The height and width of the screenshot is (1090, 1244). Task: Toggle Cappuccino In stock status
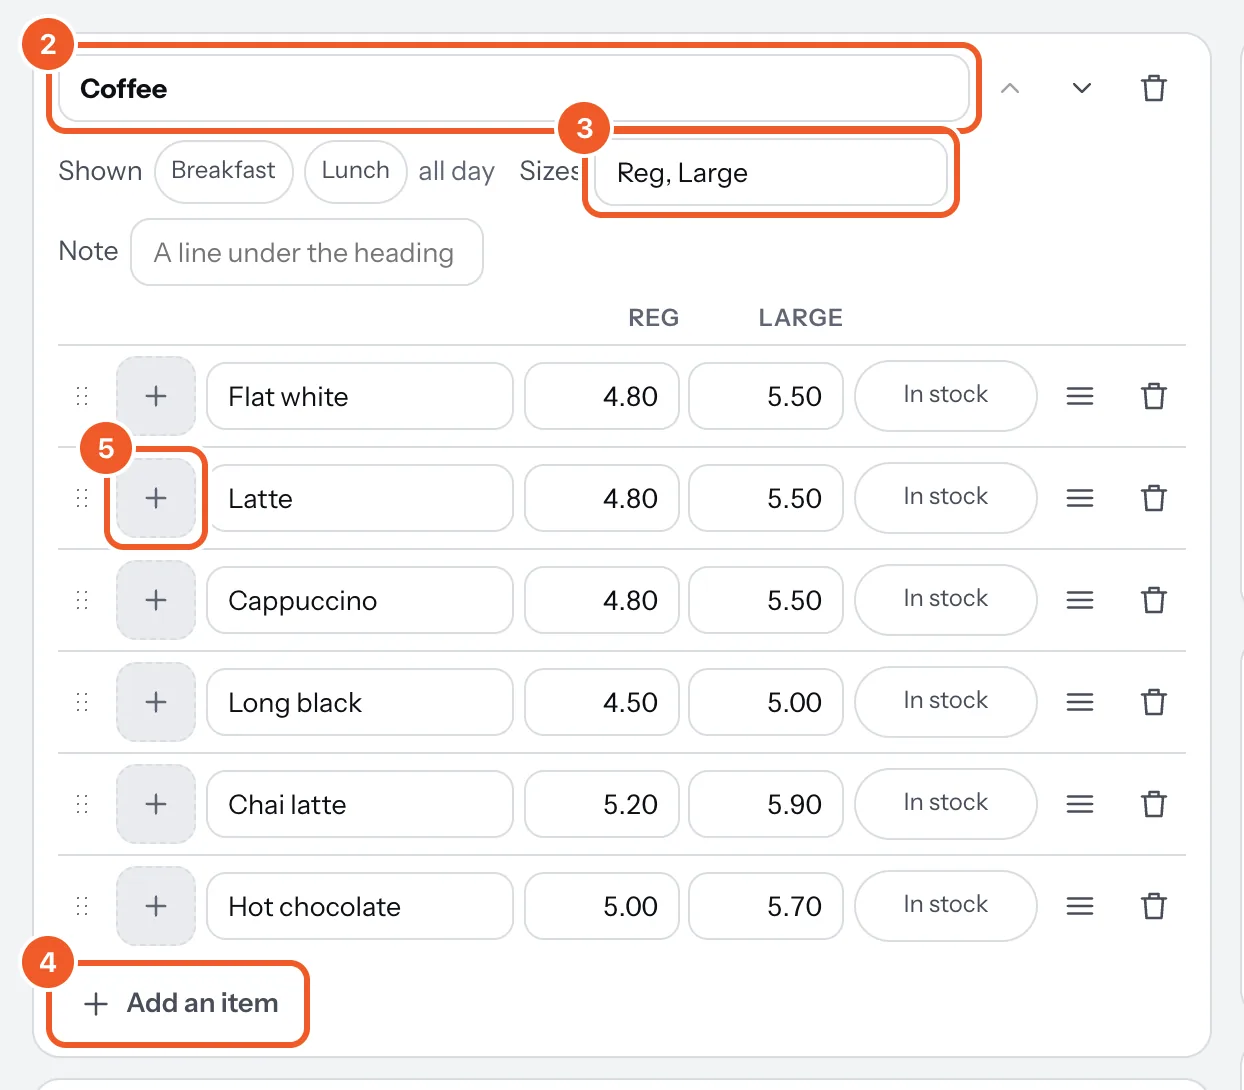pos(946,600)
